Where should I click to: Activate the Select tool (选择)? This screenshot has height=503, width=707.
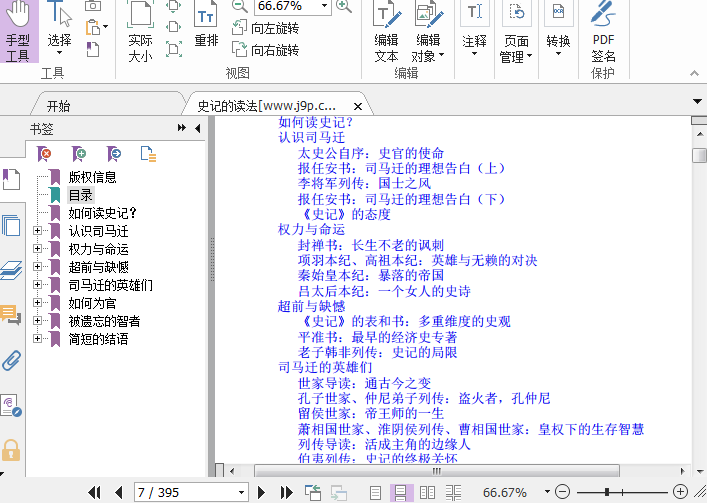click(60, 28)
